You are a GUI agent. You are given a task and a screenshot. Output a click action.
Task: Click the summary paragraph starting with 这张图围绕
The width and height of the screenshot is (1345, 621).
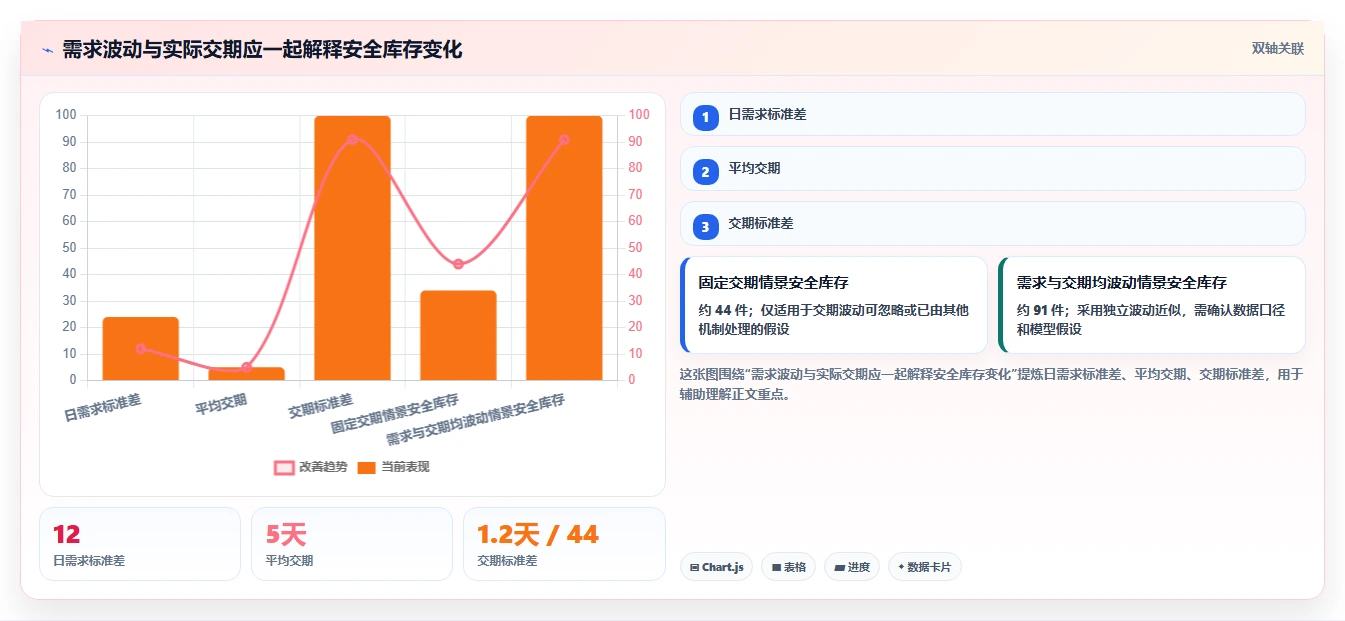coord(991,384)
